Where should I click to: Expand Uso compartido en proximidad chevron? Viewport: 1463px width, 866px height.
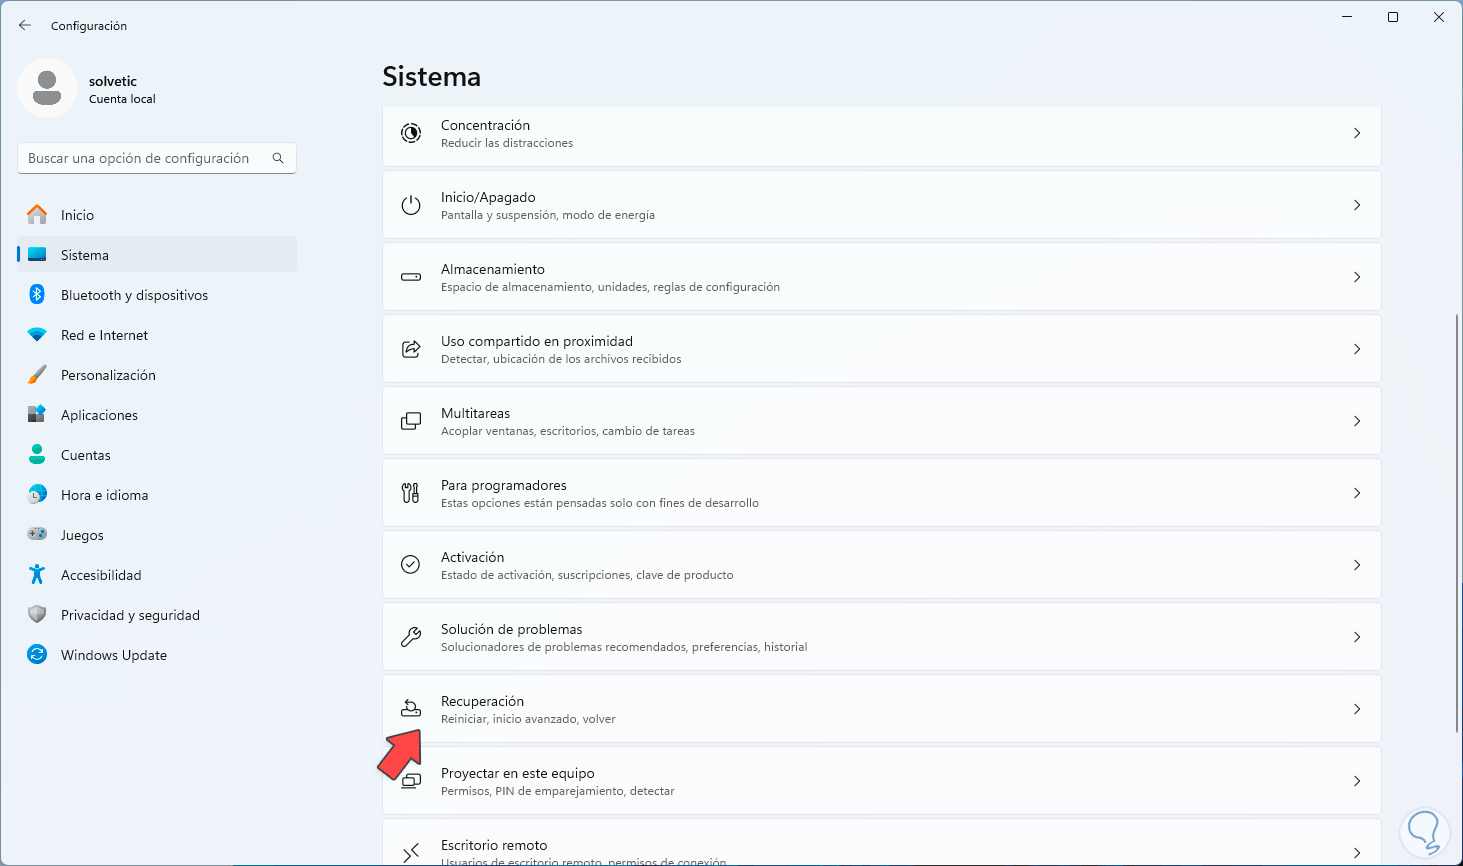point(1357,349)
